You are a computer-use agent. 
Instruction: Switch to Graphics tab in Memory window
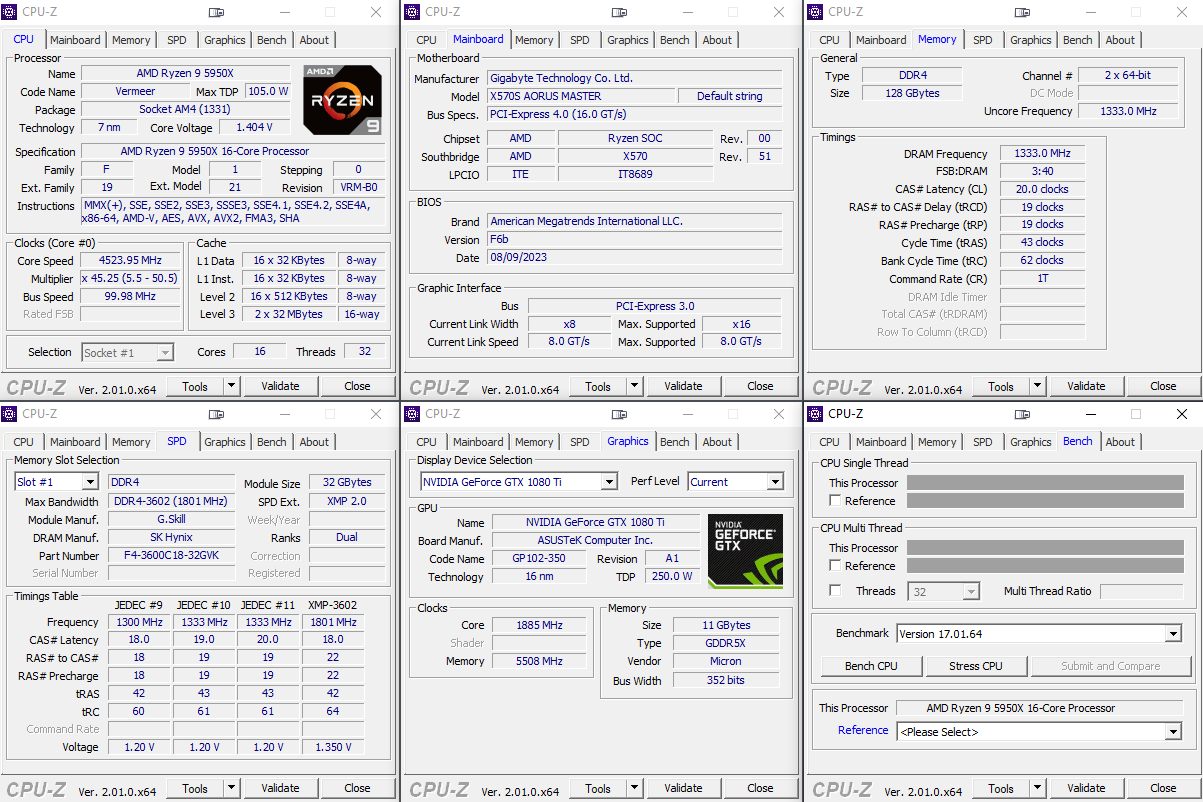pos(1031,40)
